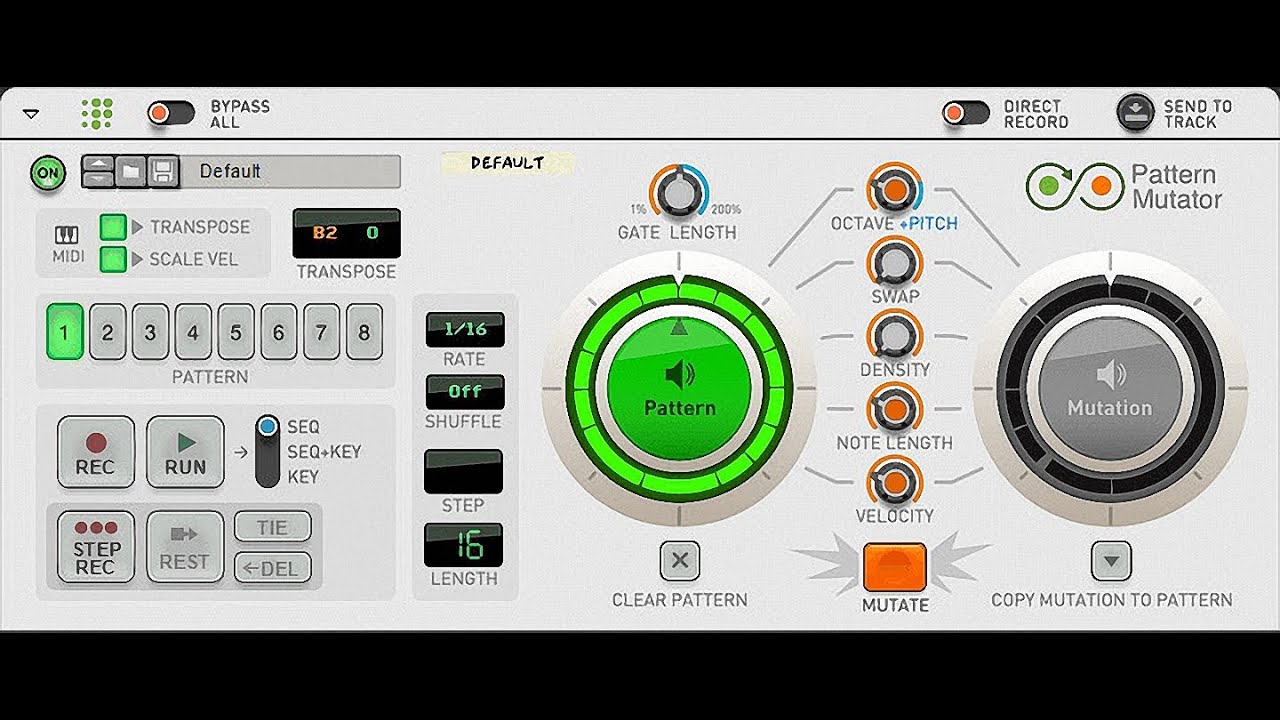Click the MIDI keyboard icon

pos(66,236)
